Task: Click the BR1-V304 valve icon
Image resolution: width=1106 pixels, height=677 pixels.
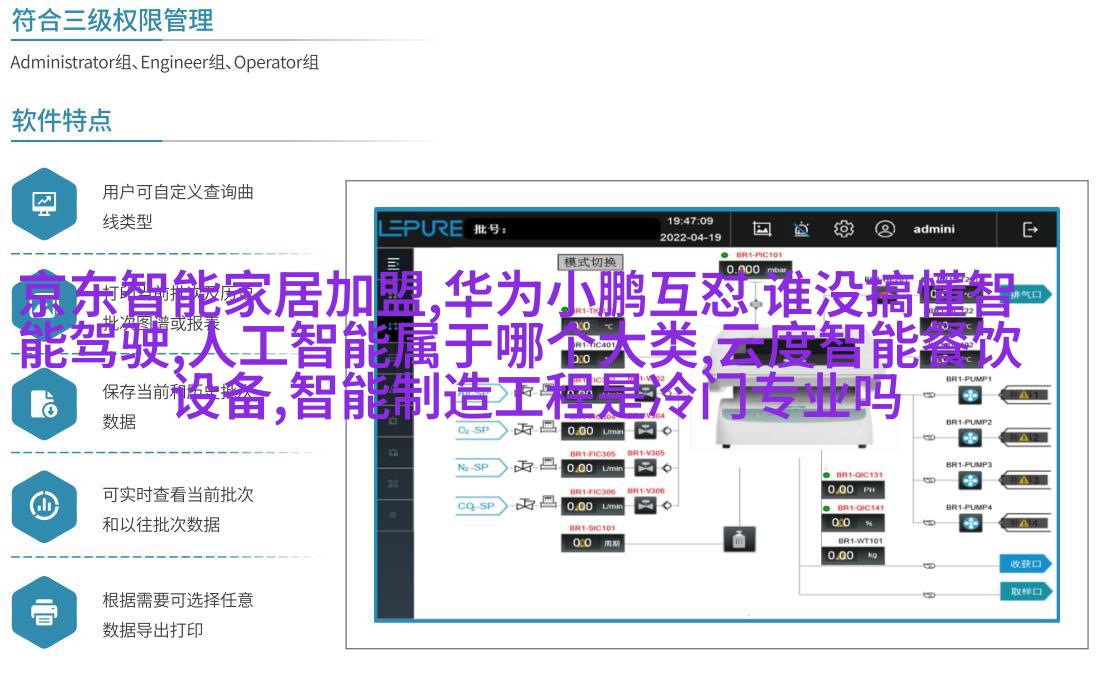Action: click(x=645, y=430)
